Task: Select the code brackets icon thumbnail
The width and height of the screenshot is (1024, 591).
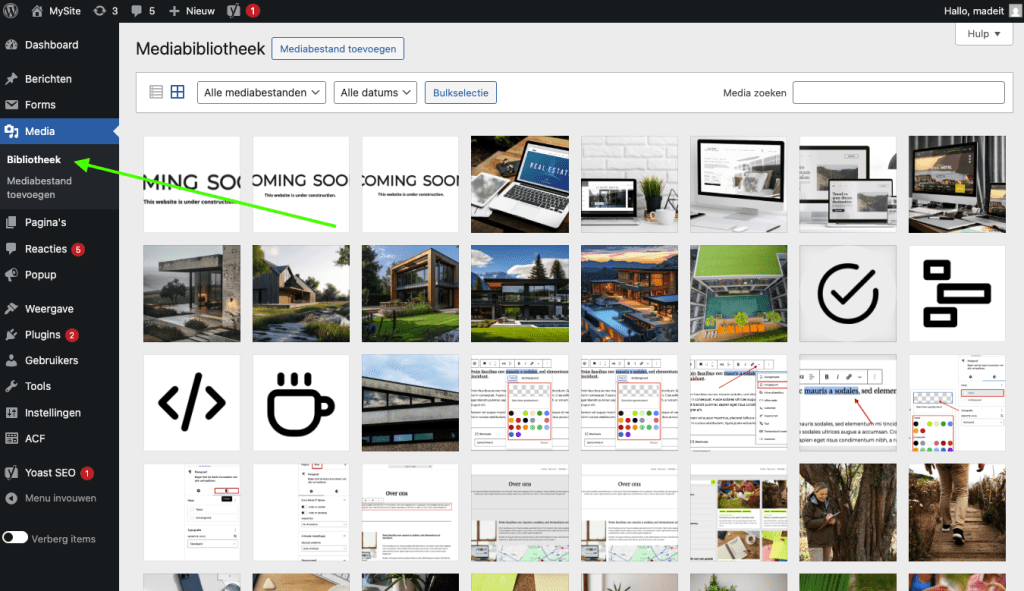Action: click(192, 403)
